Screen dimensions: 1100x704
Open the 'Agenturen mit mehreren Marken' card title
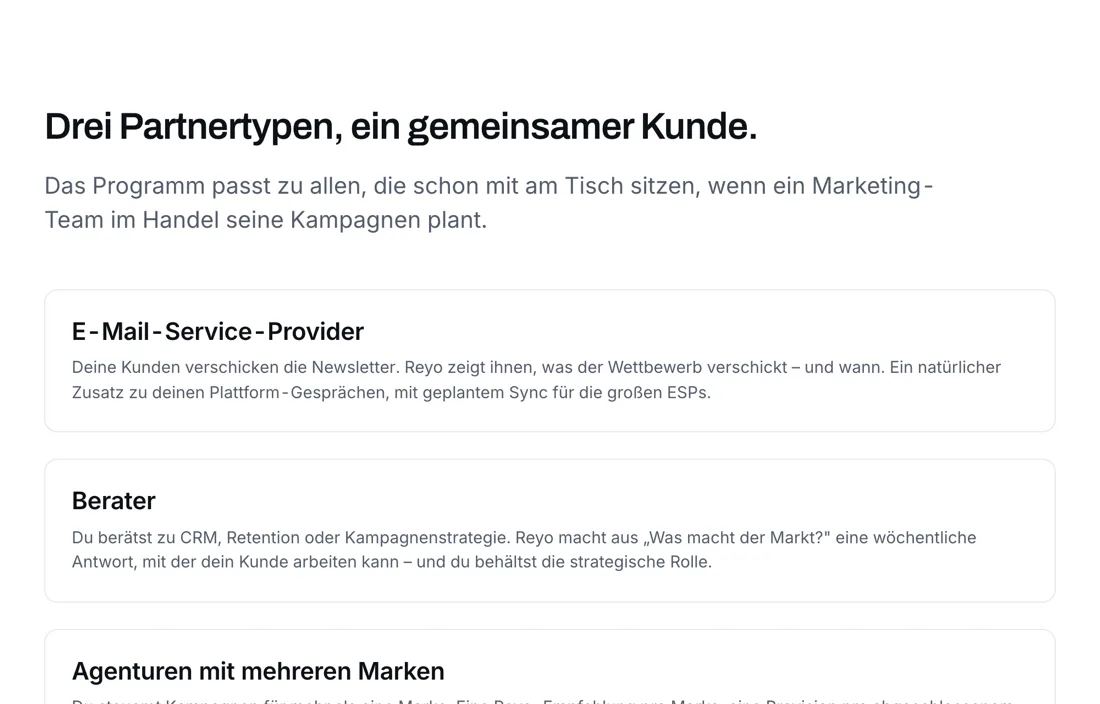(258, 672)
